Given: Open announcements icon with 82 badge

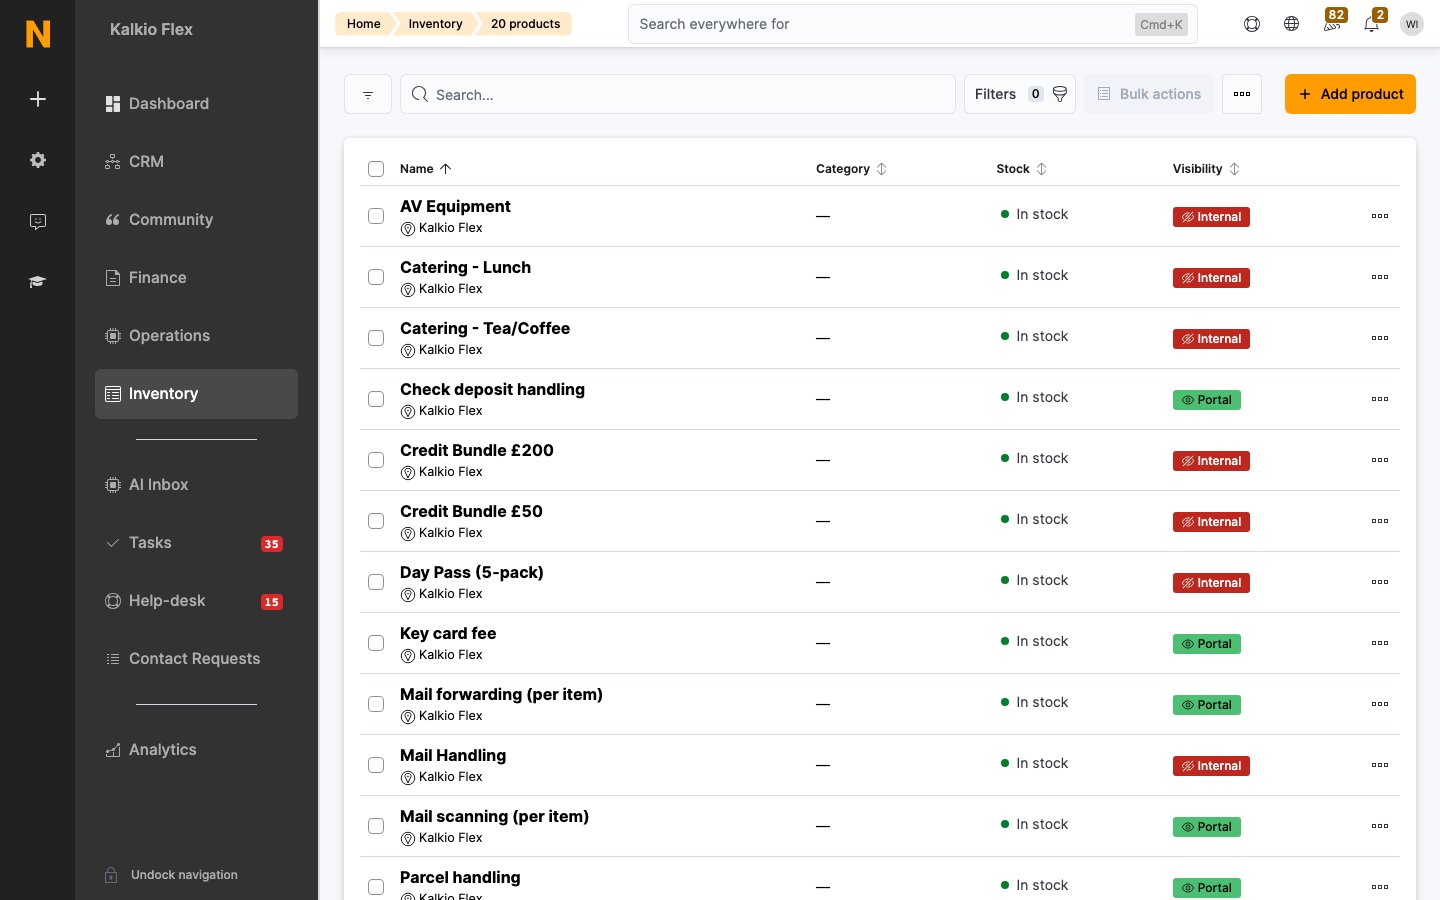Looking at the screenshot, I should point(1332,22).
